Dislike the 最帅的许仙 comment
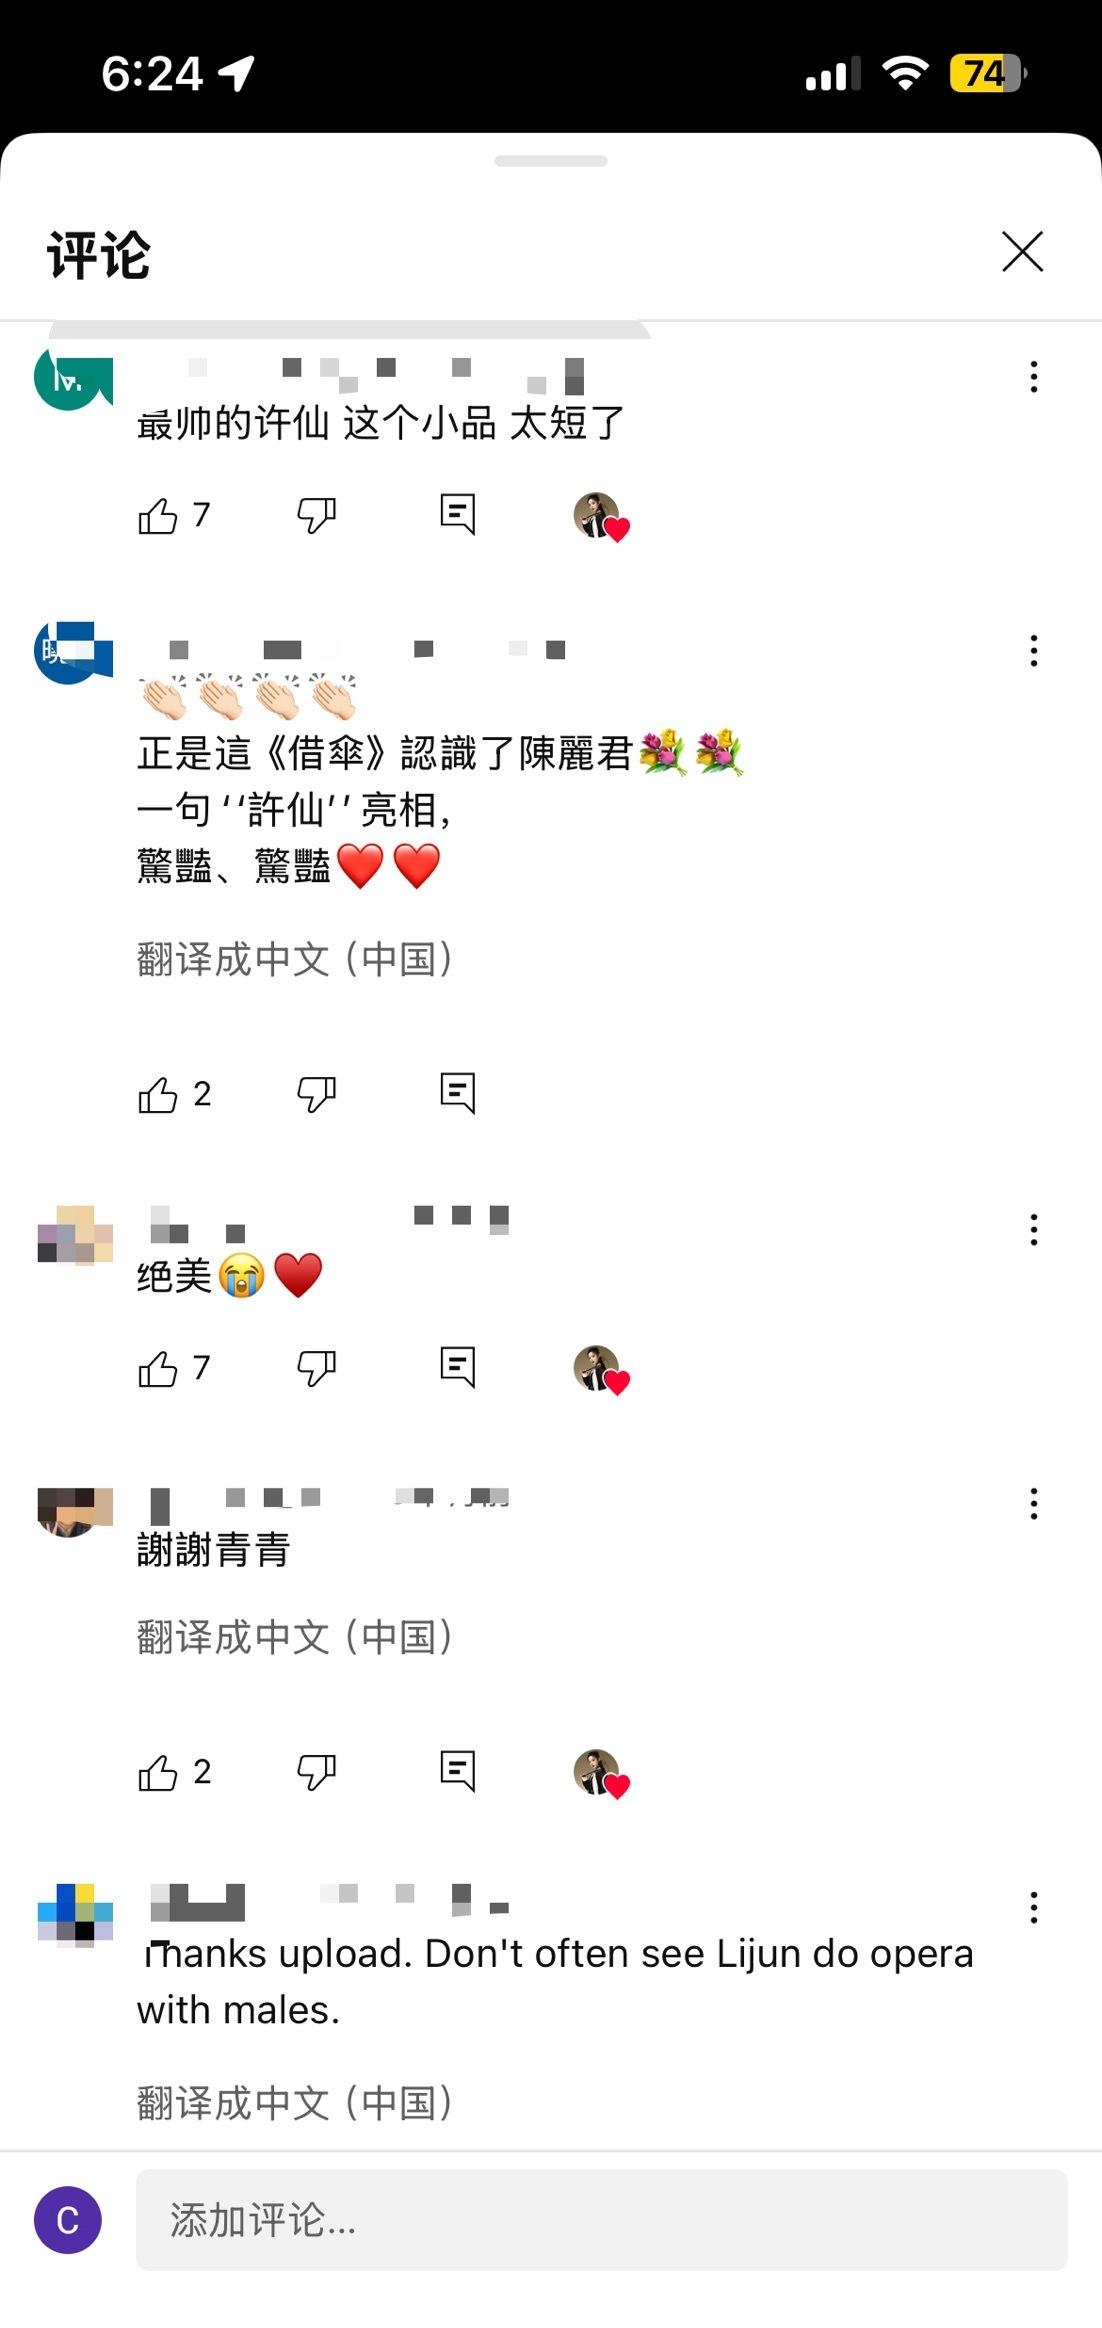The width and height of the screenshot is (1102, 2328). pos(316,516)
